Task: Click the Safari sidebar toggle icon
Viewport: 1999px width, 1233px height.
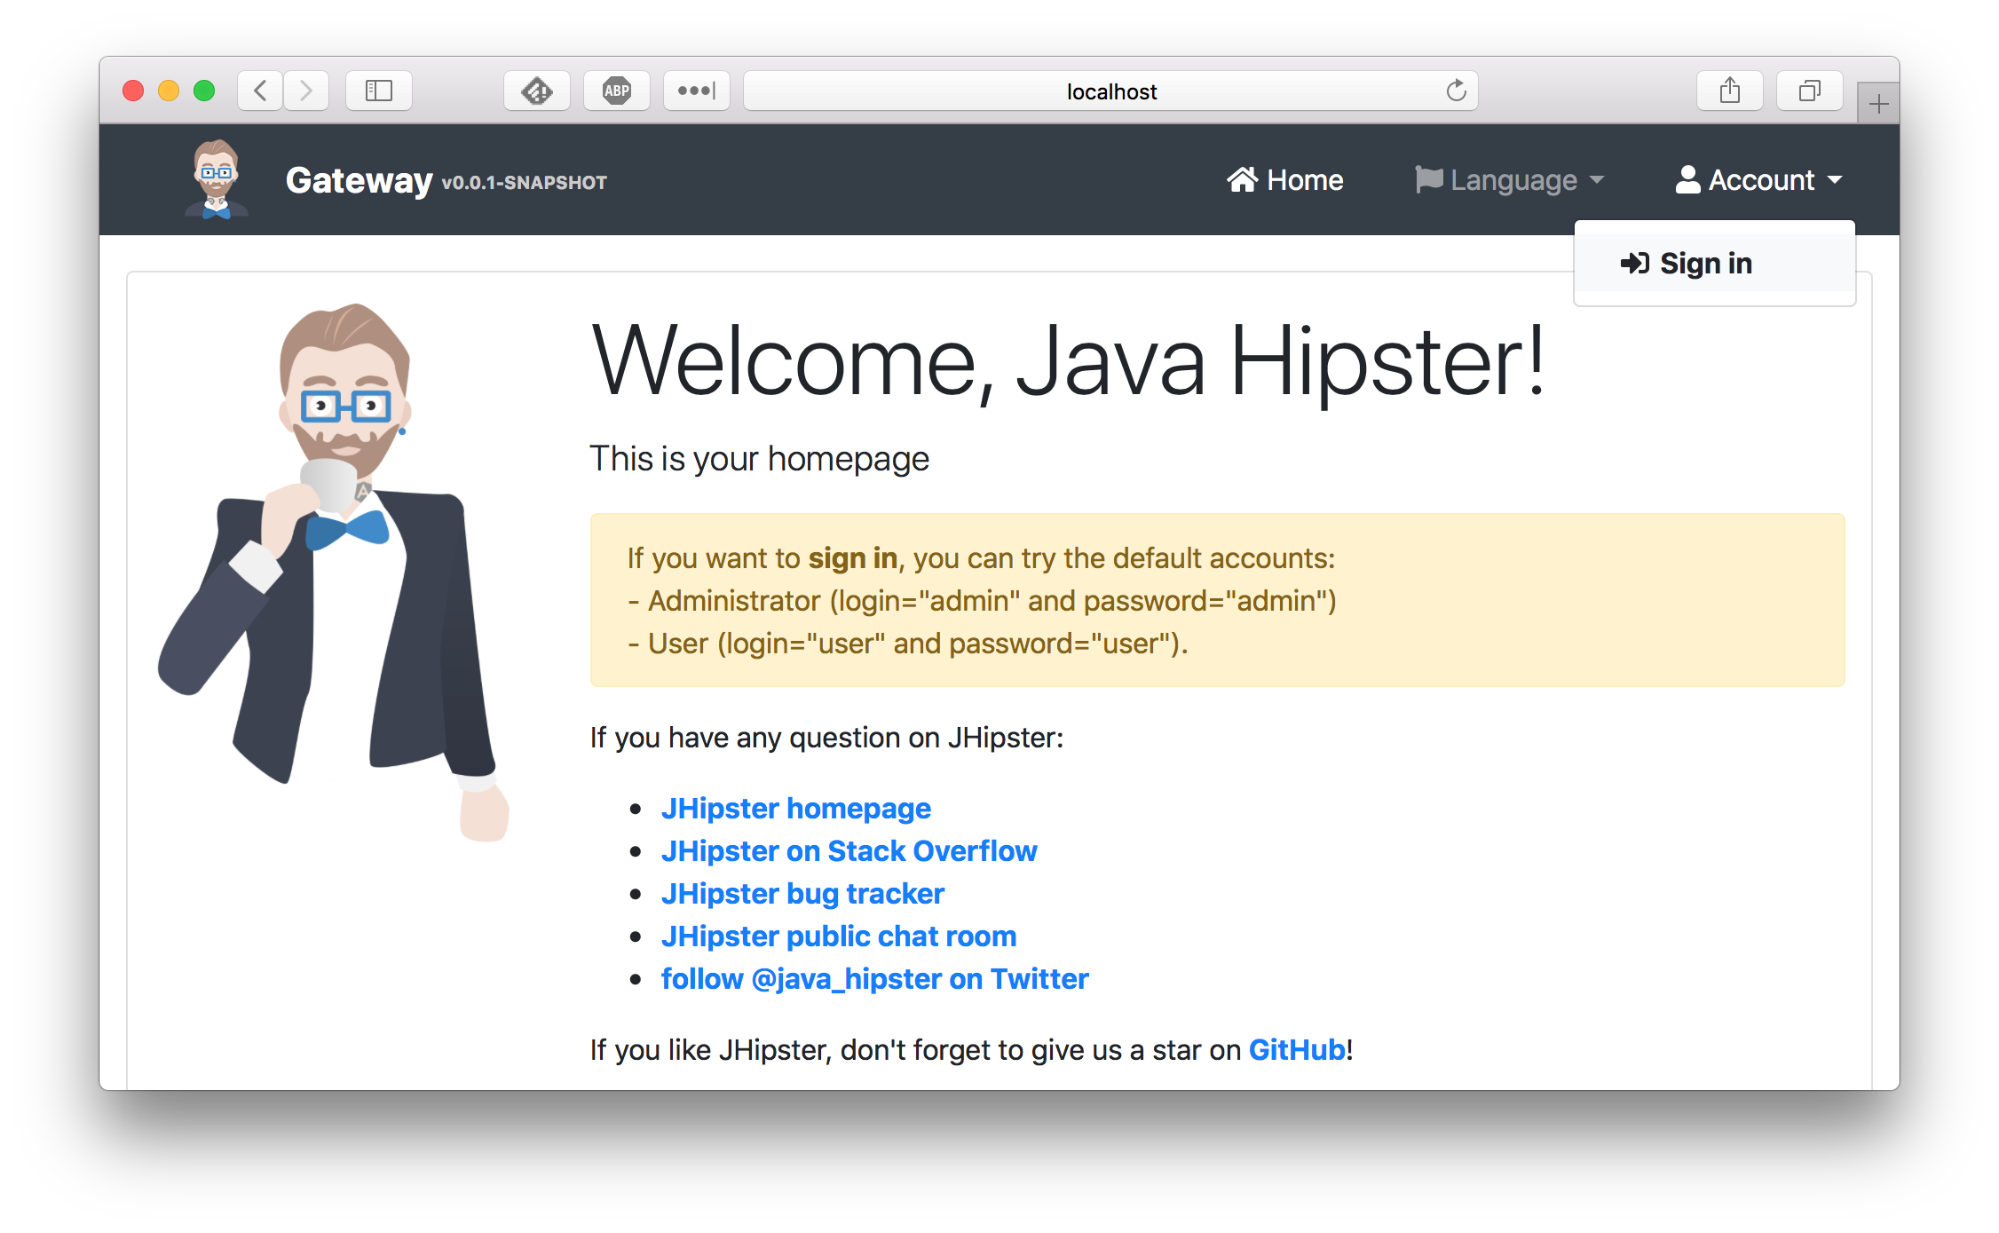Action: point(378,90)
